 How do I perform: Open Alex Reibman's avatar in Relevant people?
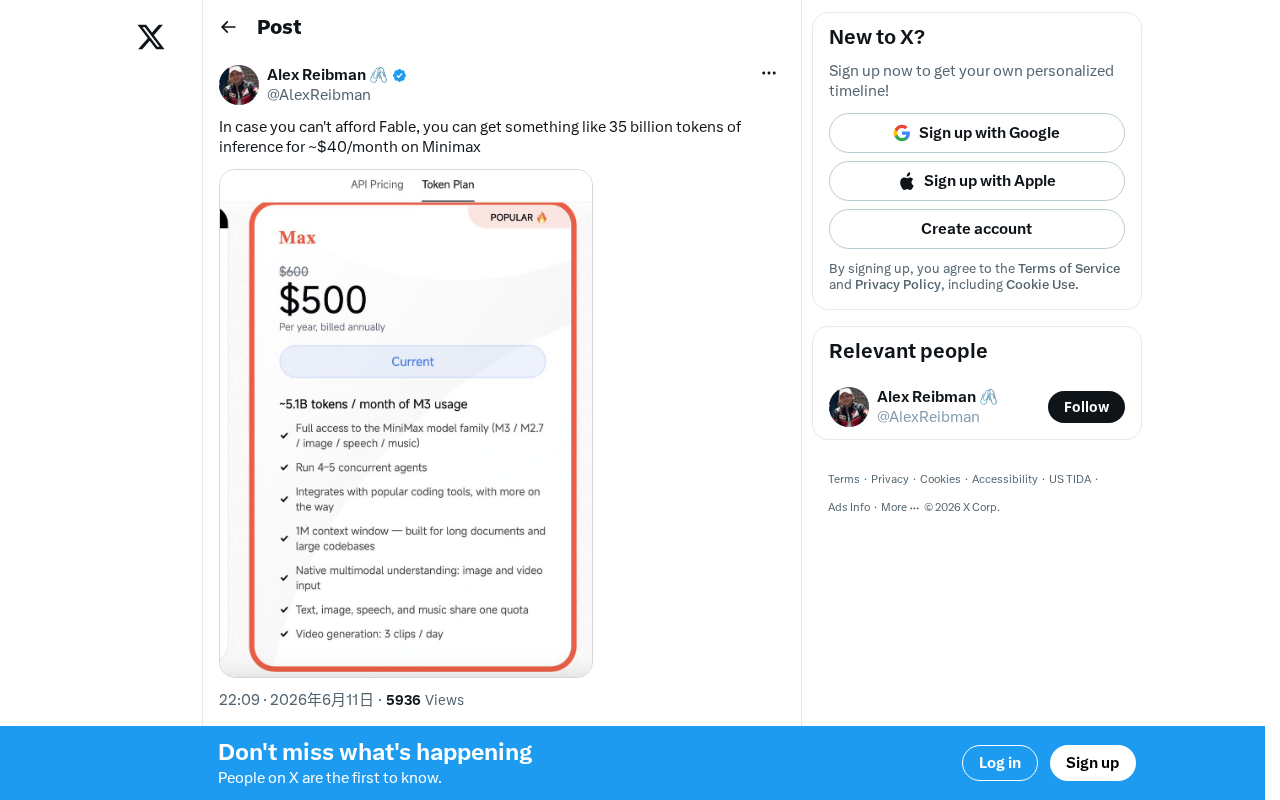(x=849, y=407)
